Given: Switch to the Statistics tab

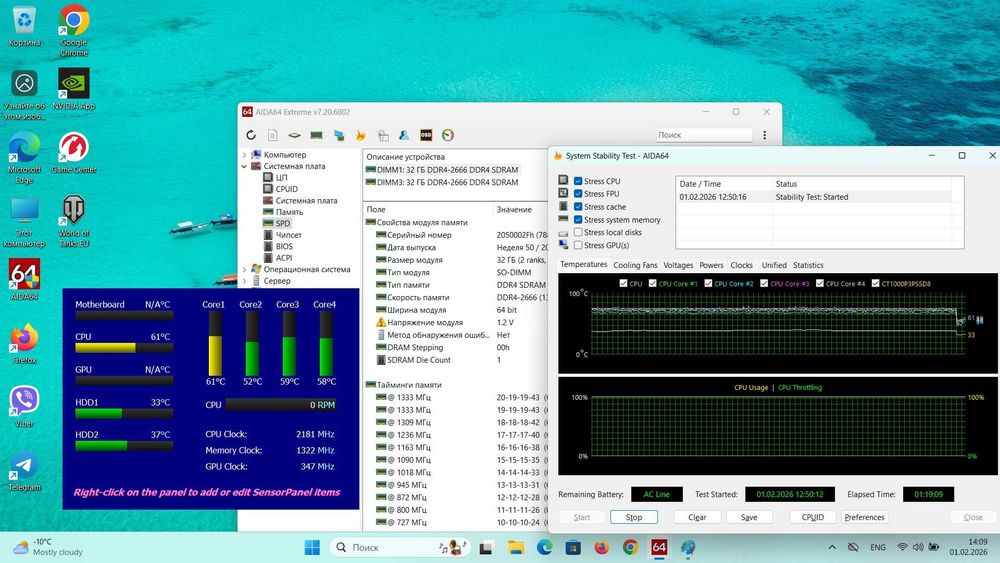Looking at the screenshot, I should pyautogui.click(x=808, y=265).
